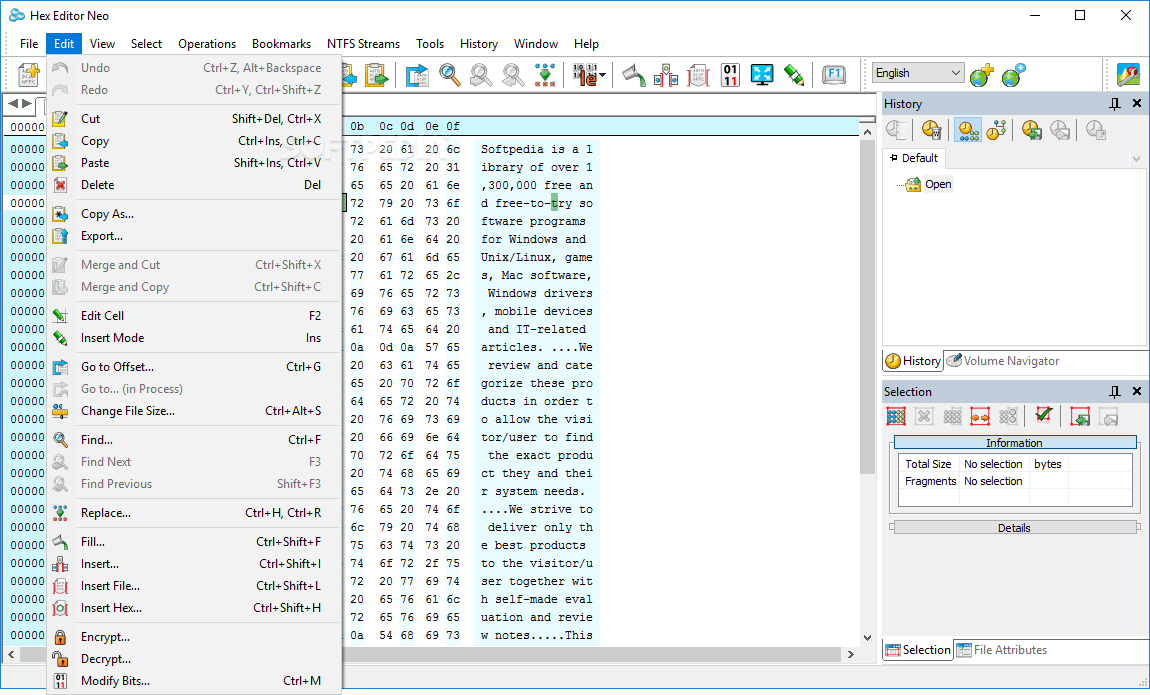Viewport: 1150px width, 695px height.
Task: Click scroll up arrow of hex view
Action: click(867, 133)
